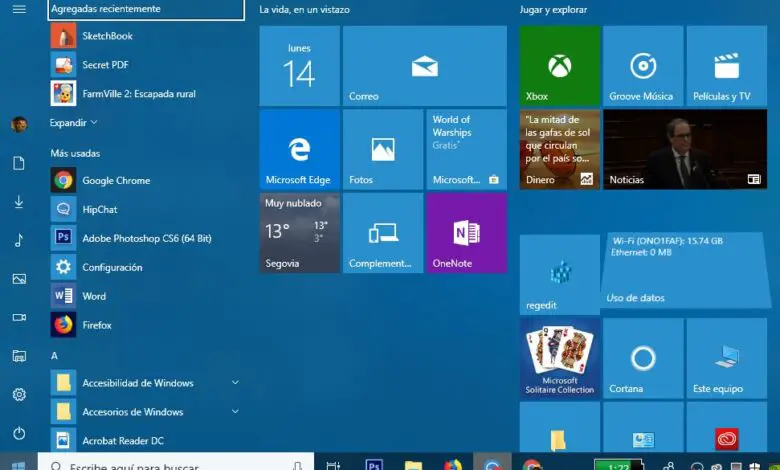780x470 pixels.
Task: Click the Power button icon
Action: 19,434
